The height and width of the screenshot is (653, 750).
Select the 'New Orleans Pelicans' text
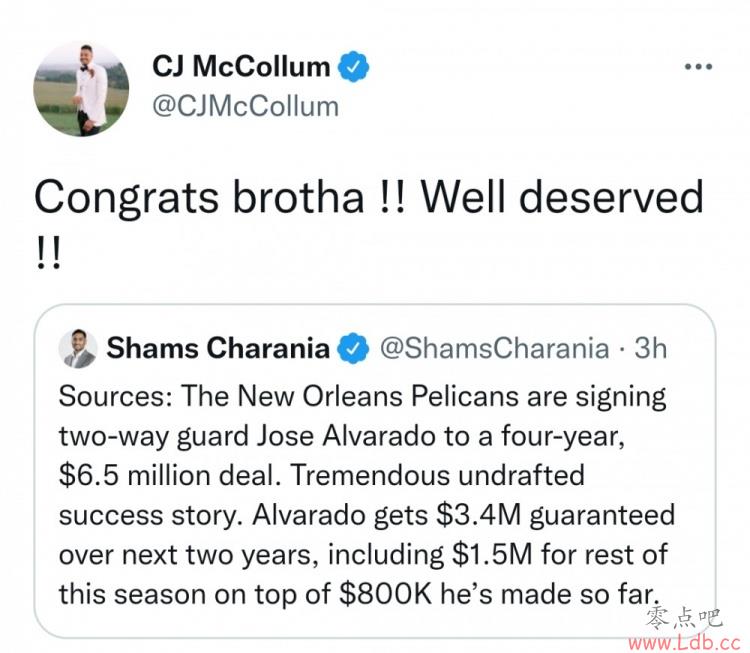click(x=378, y=397)
